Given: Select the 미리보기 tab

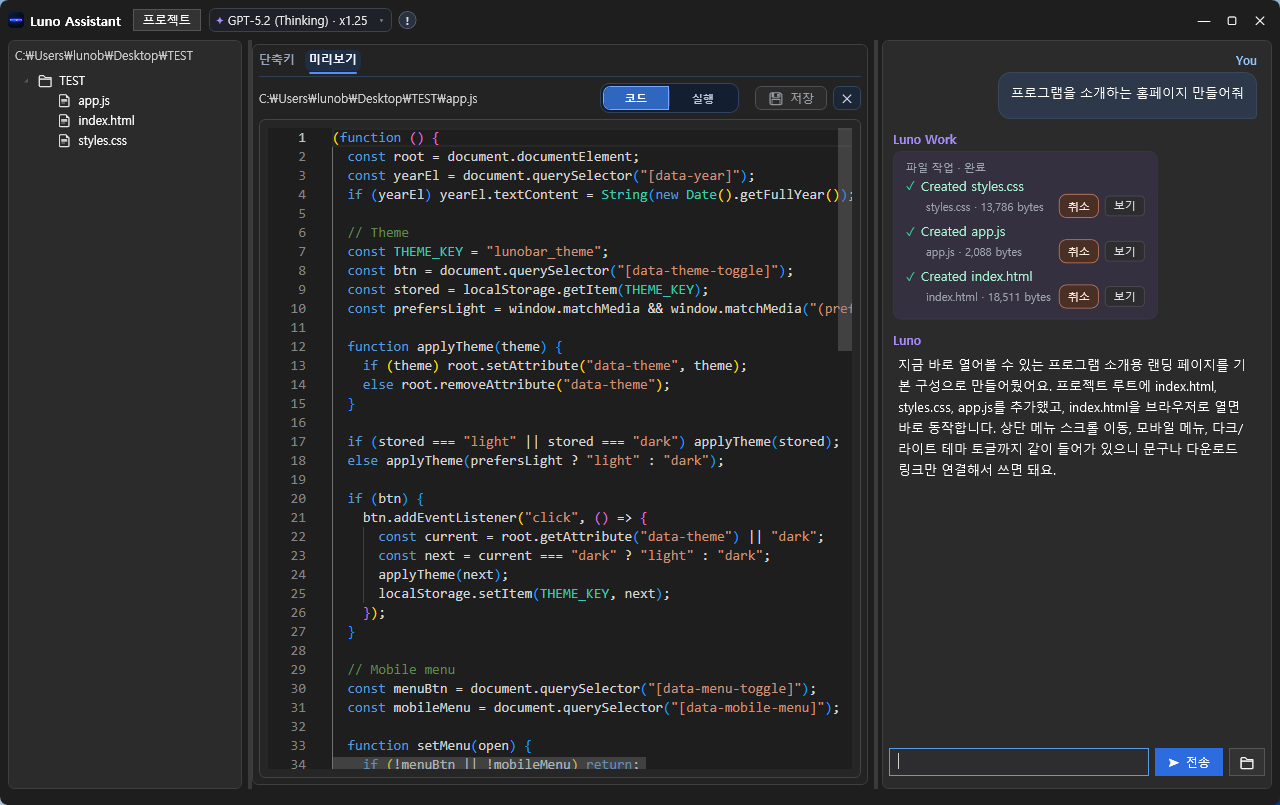Looking at the screenshot, I should (333, 59).
